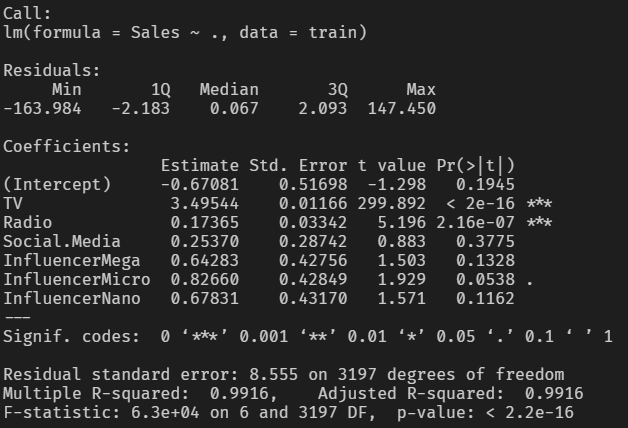Click the Median residual value 0.067

click(x=229, y=108)
